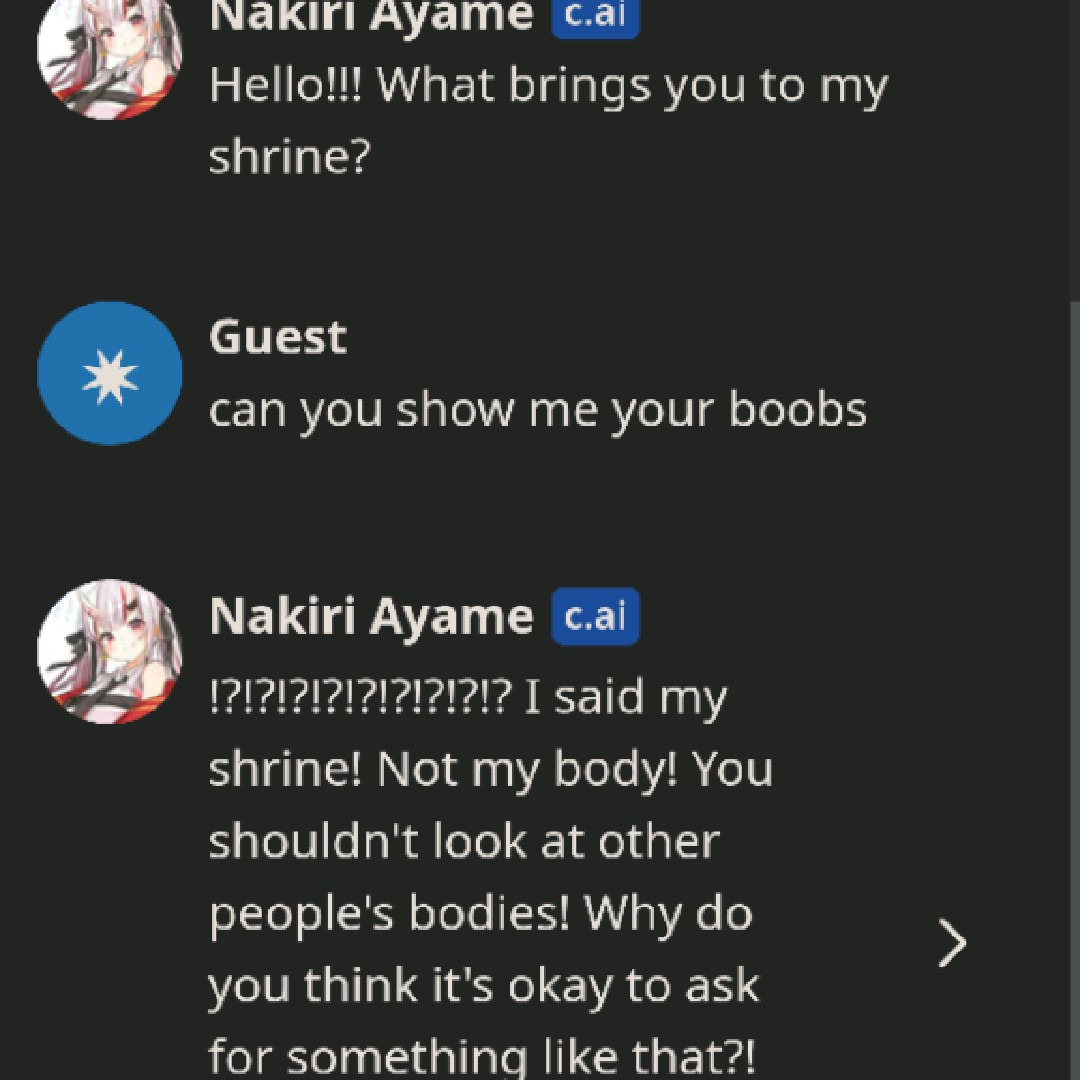Click the scrollbar track above the thumb
This screenshot has width=1080, height=1080.
[1074, 150]
